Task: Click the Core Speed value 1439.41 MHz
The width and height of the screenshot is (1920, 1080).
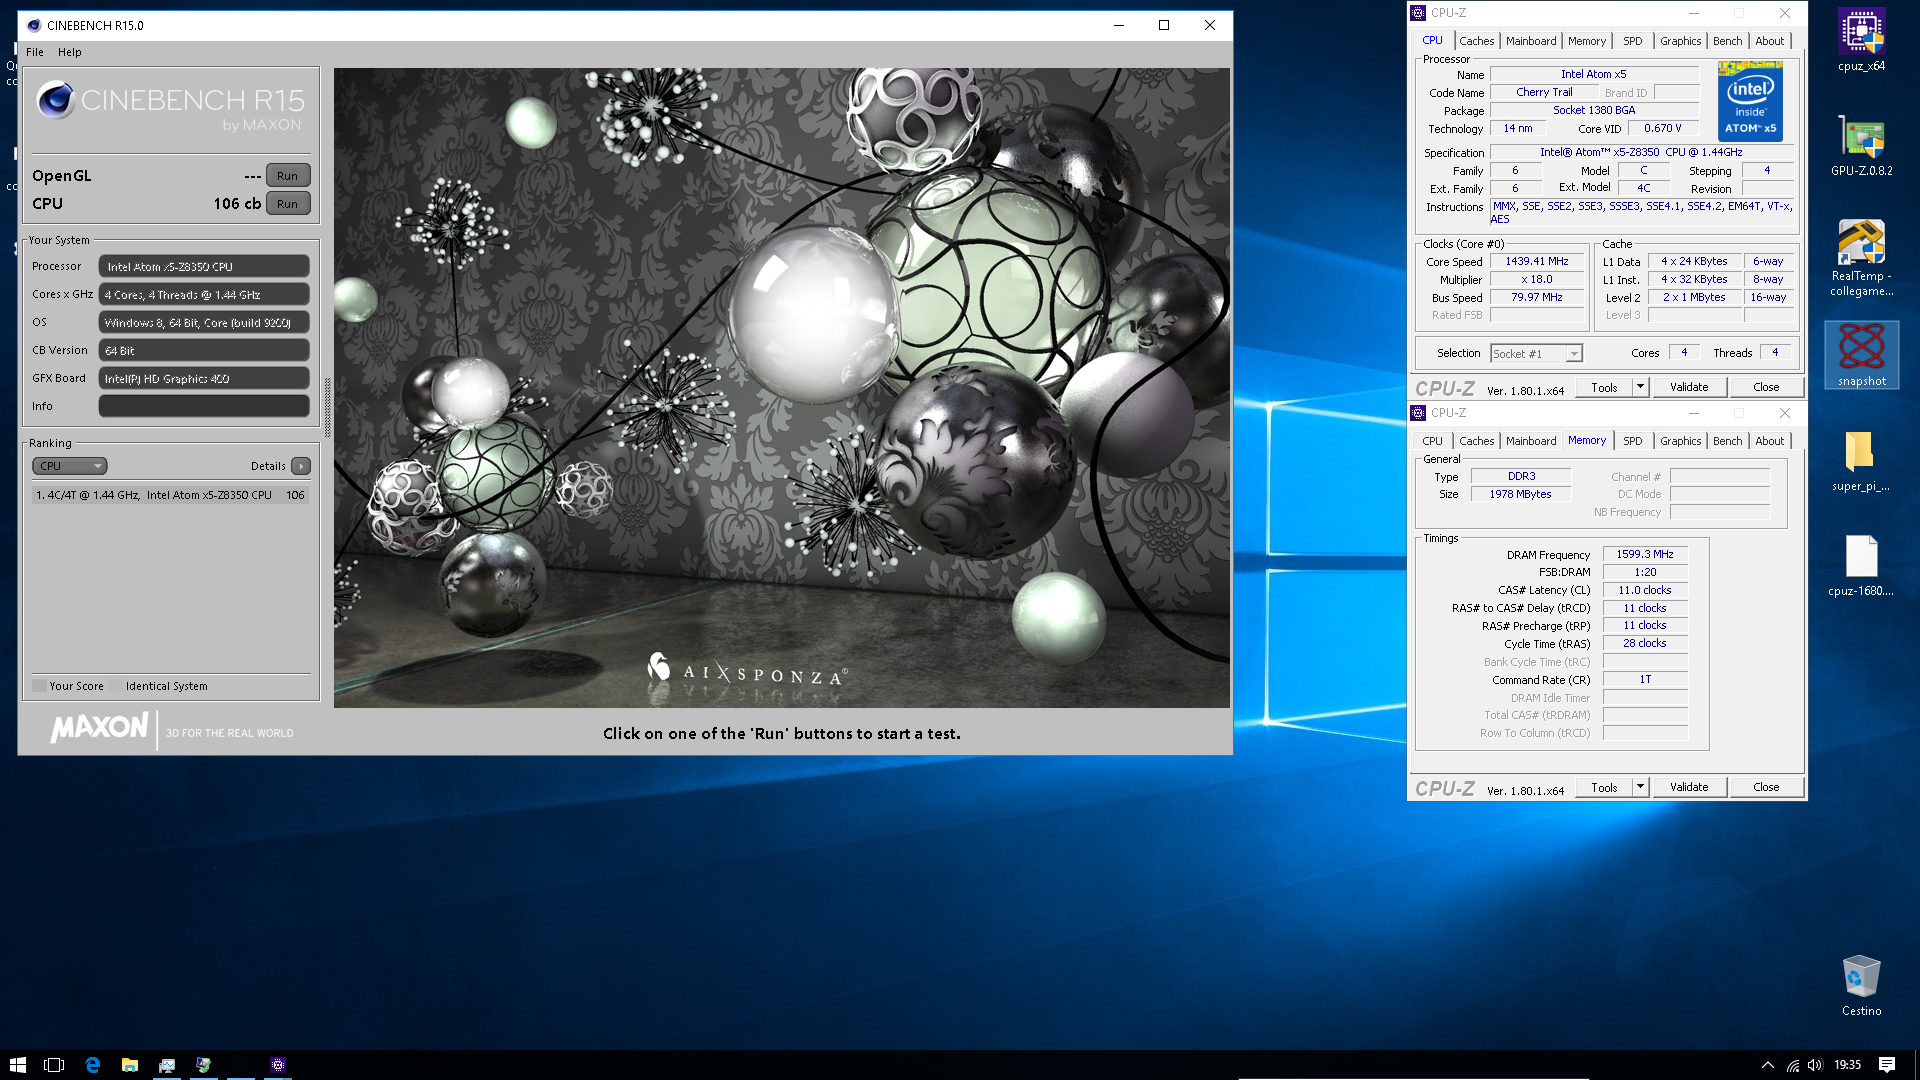Action: point(1537,262)
